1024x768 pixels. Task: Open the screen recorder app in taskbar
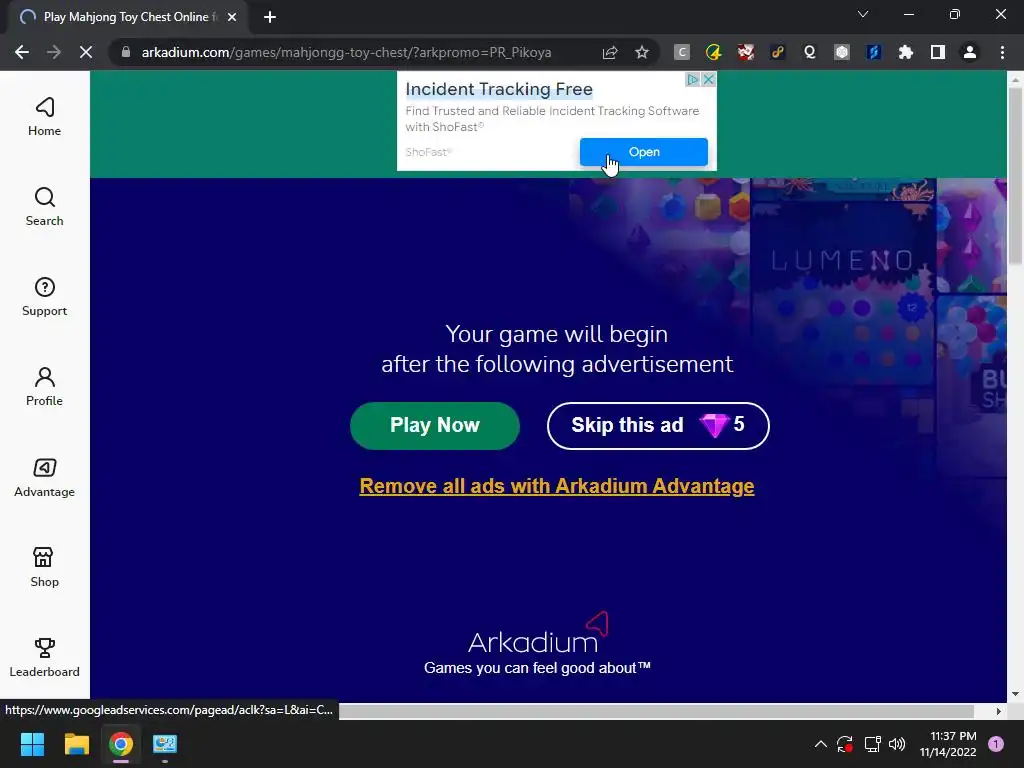(165, 744)
